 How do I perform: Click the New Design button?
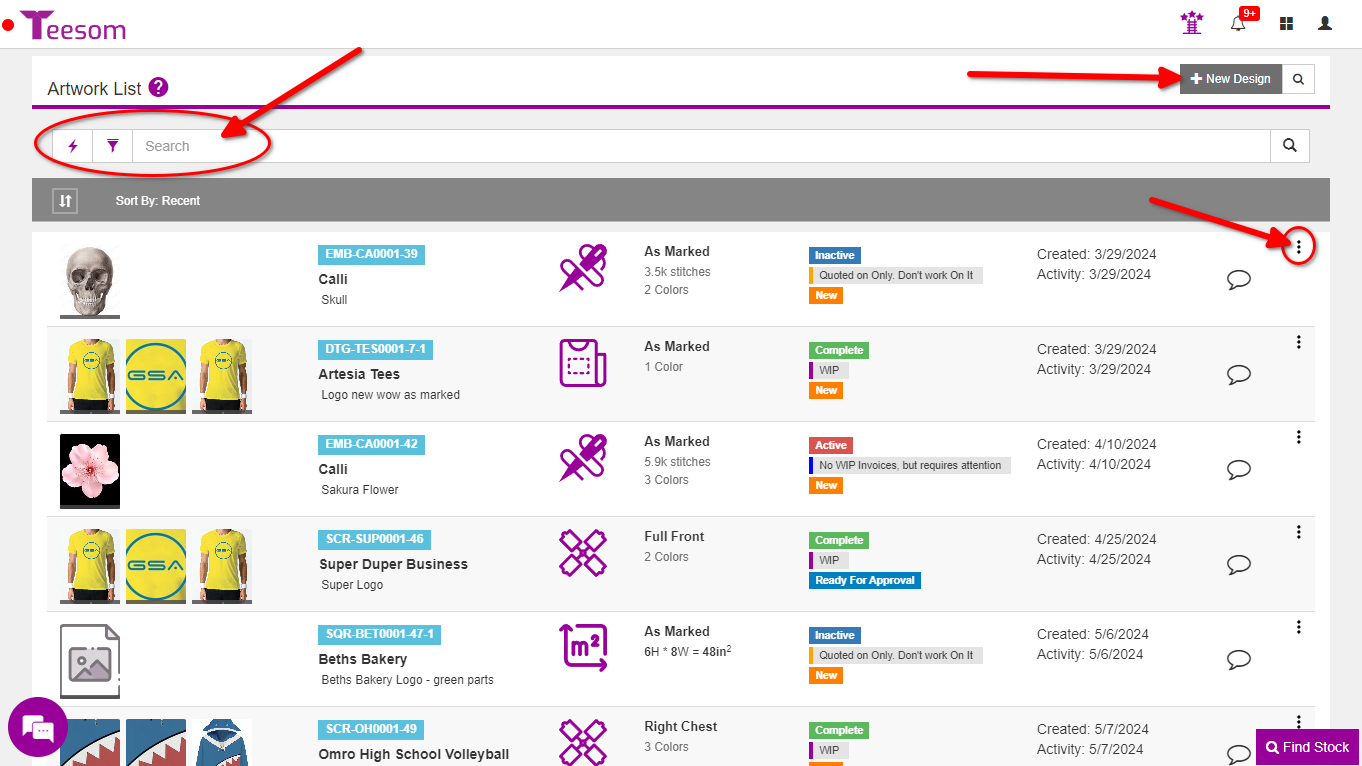tap(1230, 79)
